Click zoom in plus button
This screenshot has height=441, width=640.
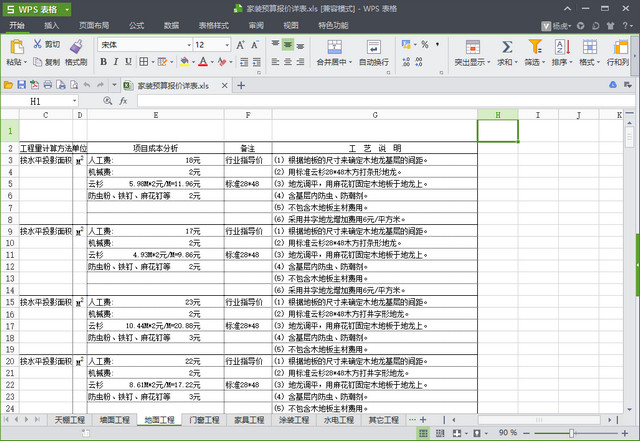click(624, 433)
